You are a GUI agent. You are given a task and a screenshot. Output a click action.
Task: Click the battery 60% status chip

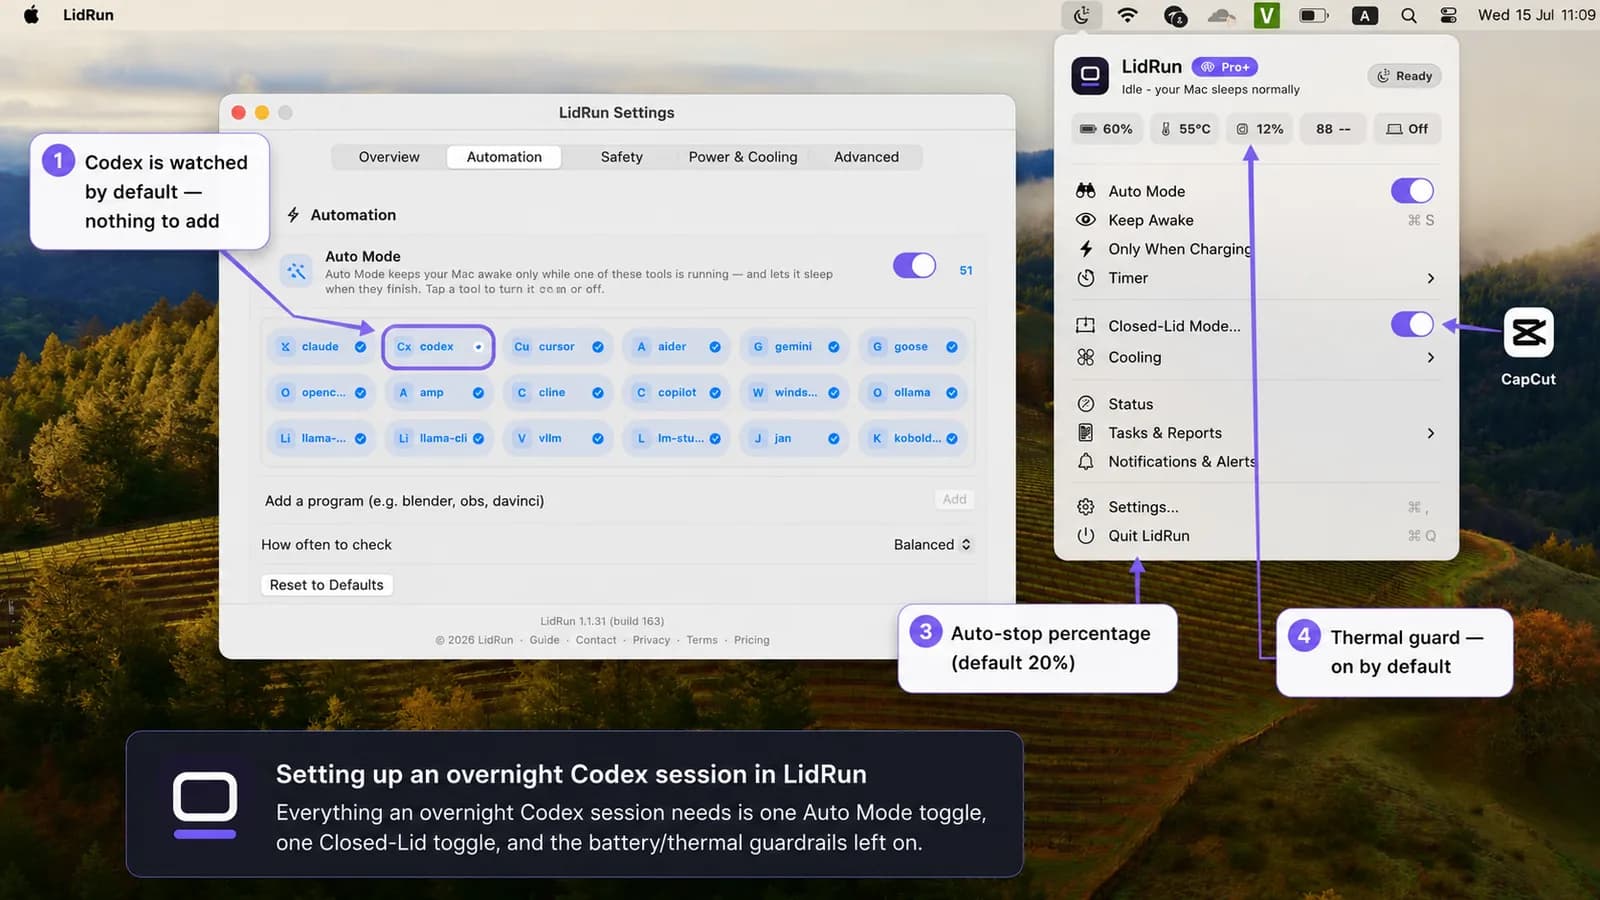[x=1106, y=129]
